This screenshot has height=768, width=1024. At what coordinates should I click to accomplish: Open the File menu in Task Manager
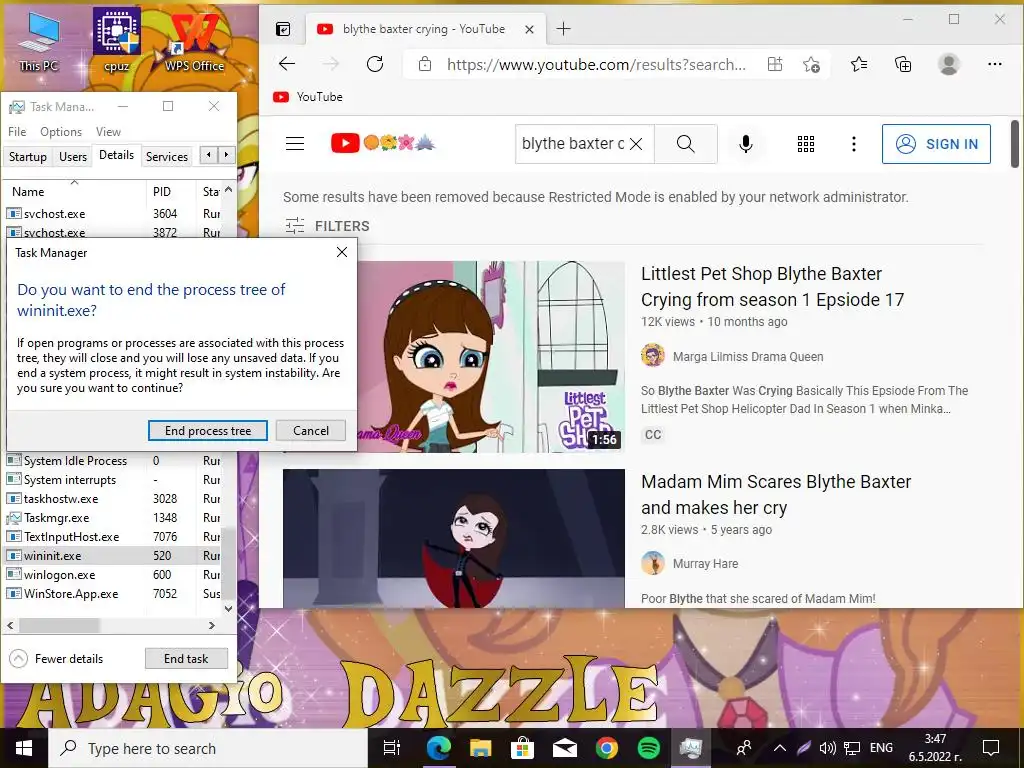pos(17,131)
